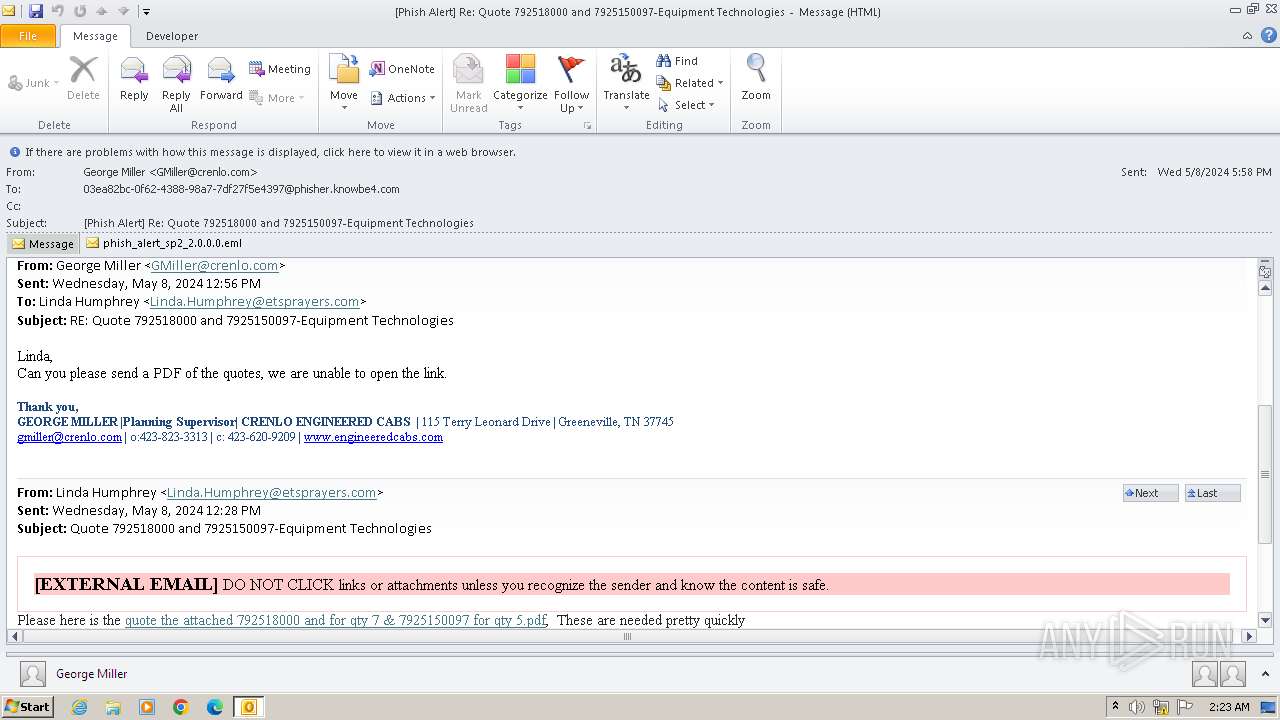Visit www.engineeredcabs.com link
The height and width of the screenshot is (720, 1280).
[x=373, y=437]
